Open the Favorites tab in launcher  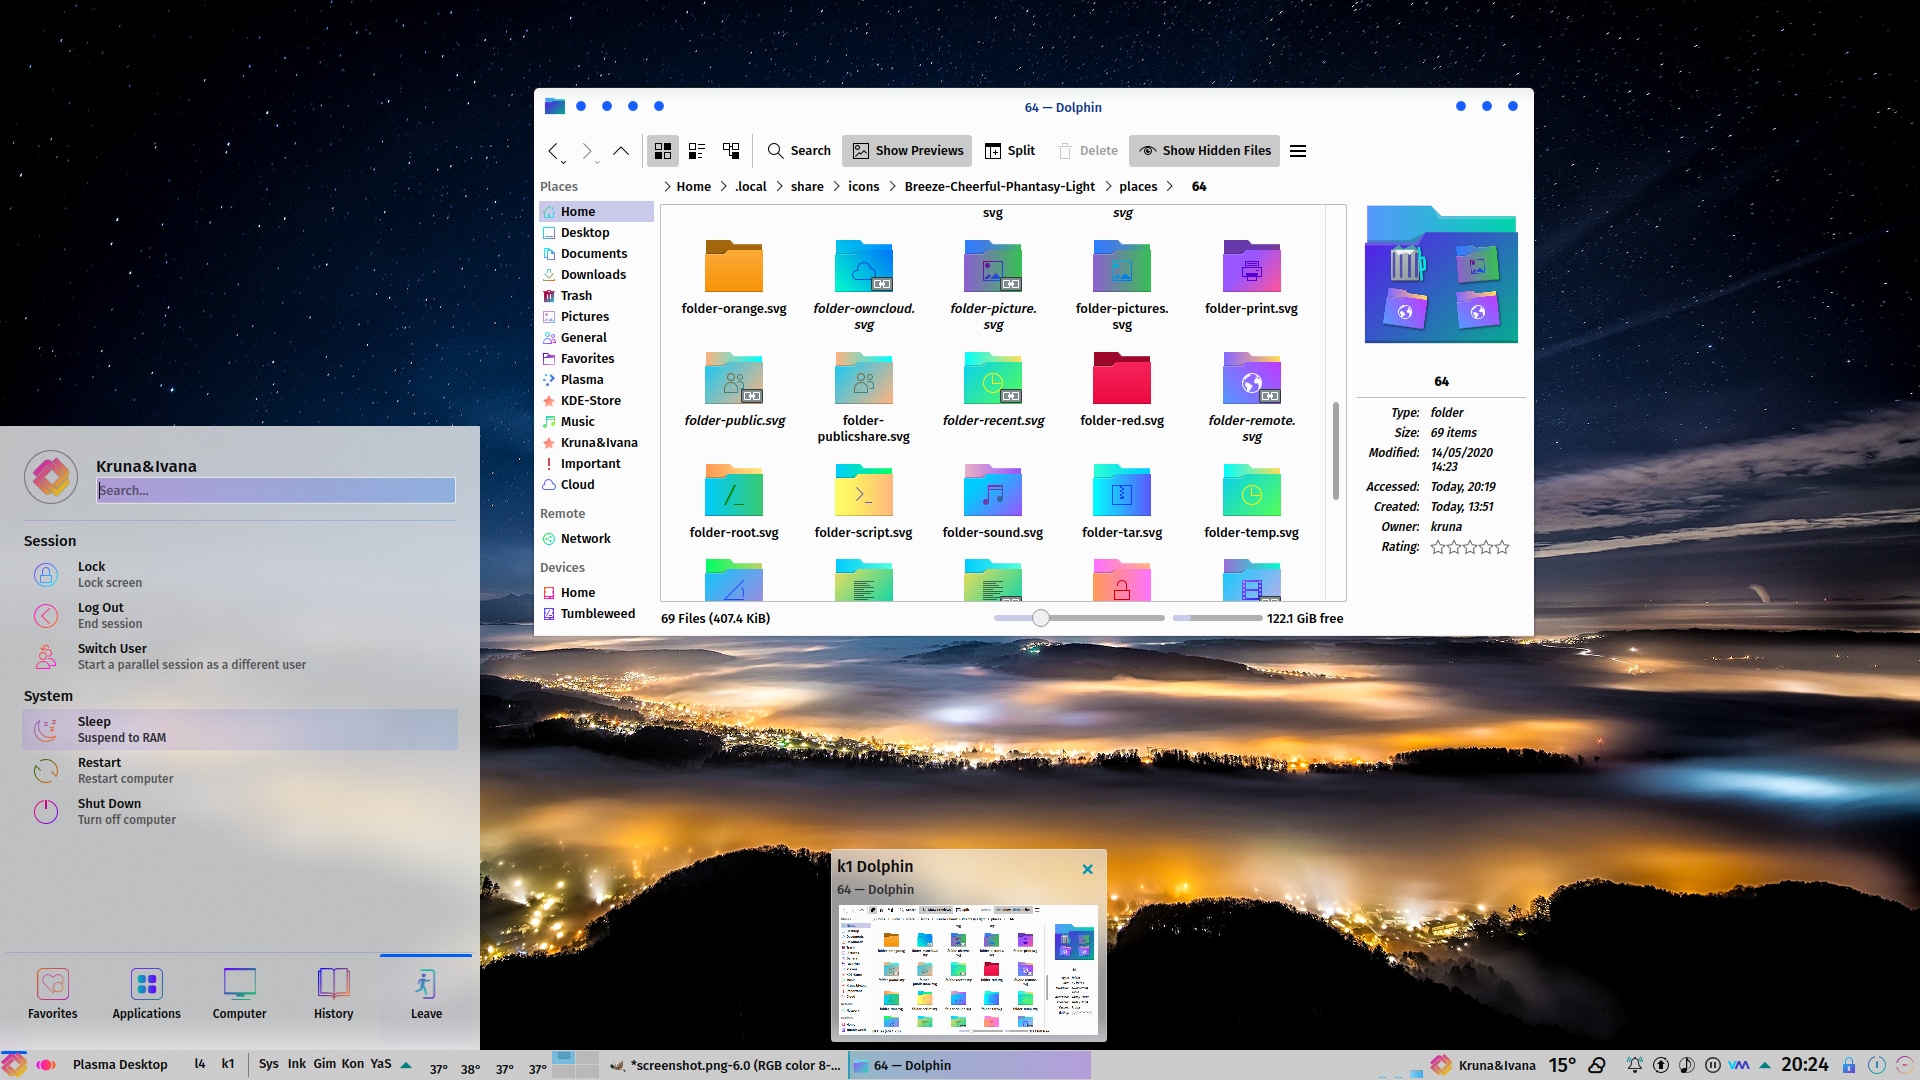(53, 993)
